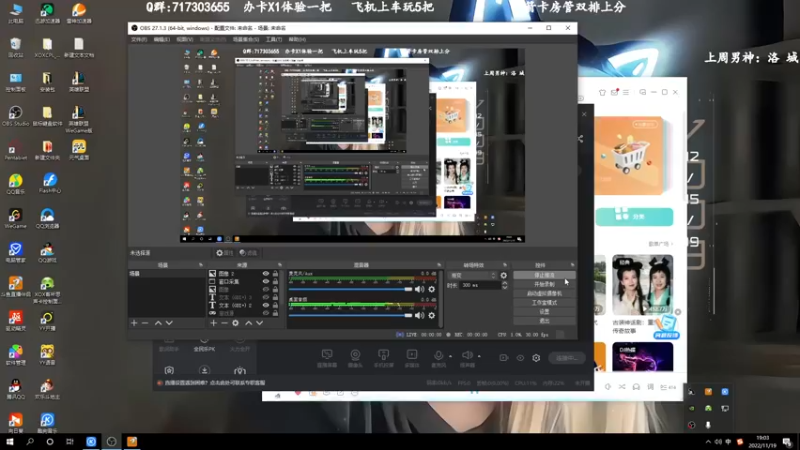800x450 pixels.
Task: Open the 帮助(H) menu in OBS
Action: pyautogui.click(x=297, y=39)
